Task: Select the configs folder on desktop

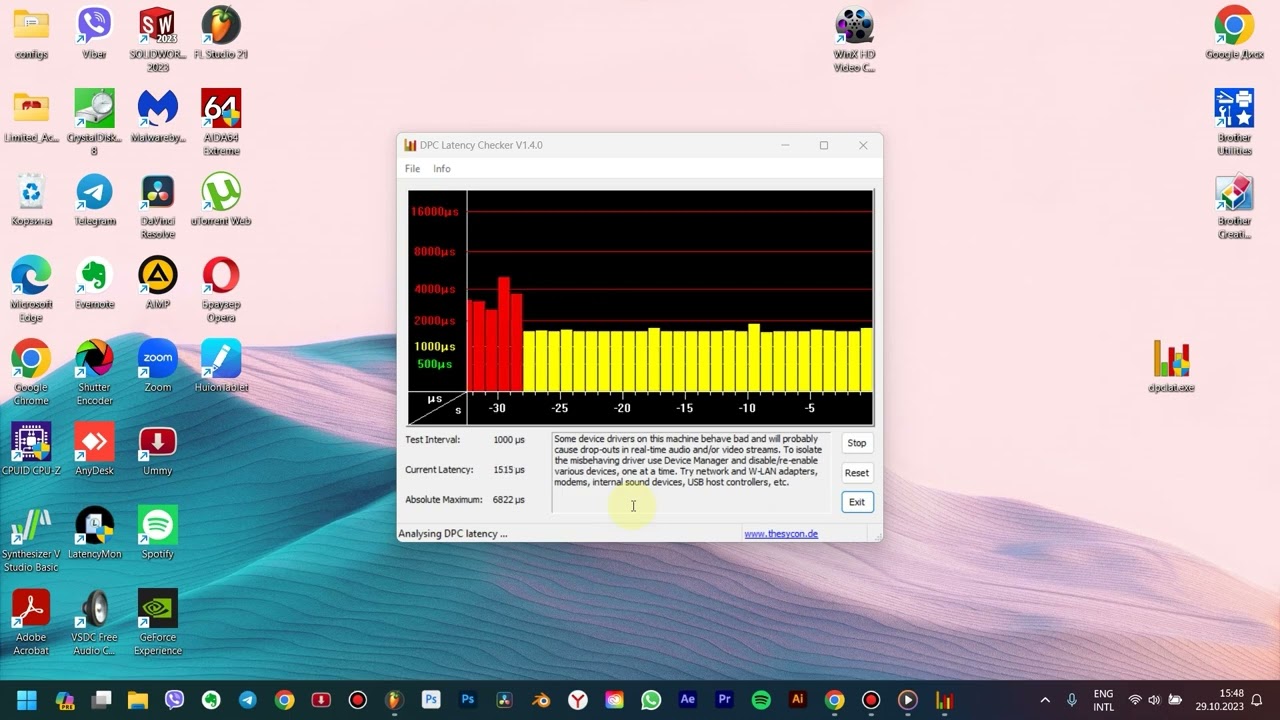Action: tap(31, 33)
